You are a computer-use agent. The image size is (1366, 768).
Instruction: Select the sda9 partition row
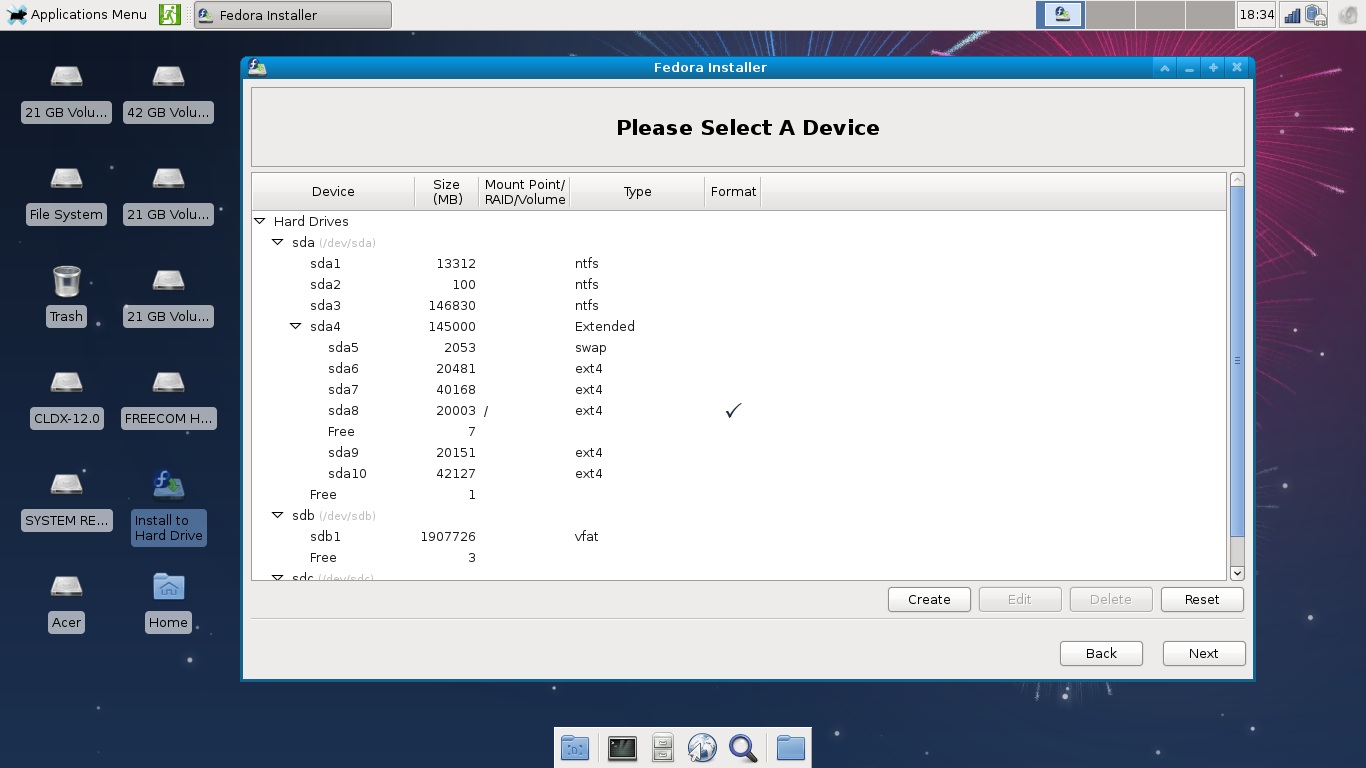(x=738, y=452)
